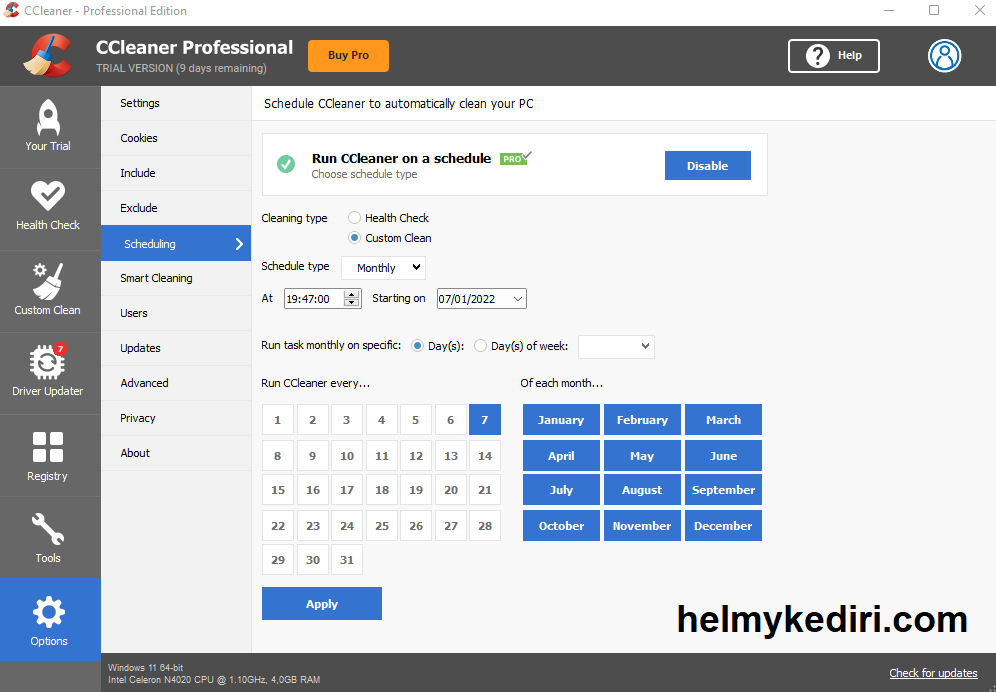The height and width of the screenshot is (692, 996).
Task: Toggle September month selection
Action: 723,490
